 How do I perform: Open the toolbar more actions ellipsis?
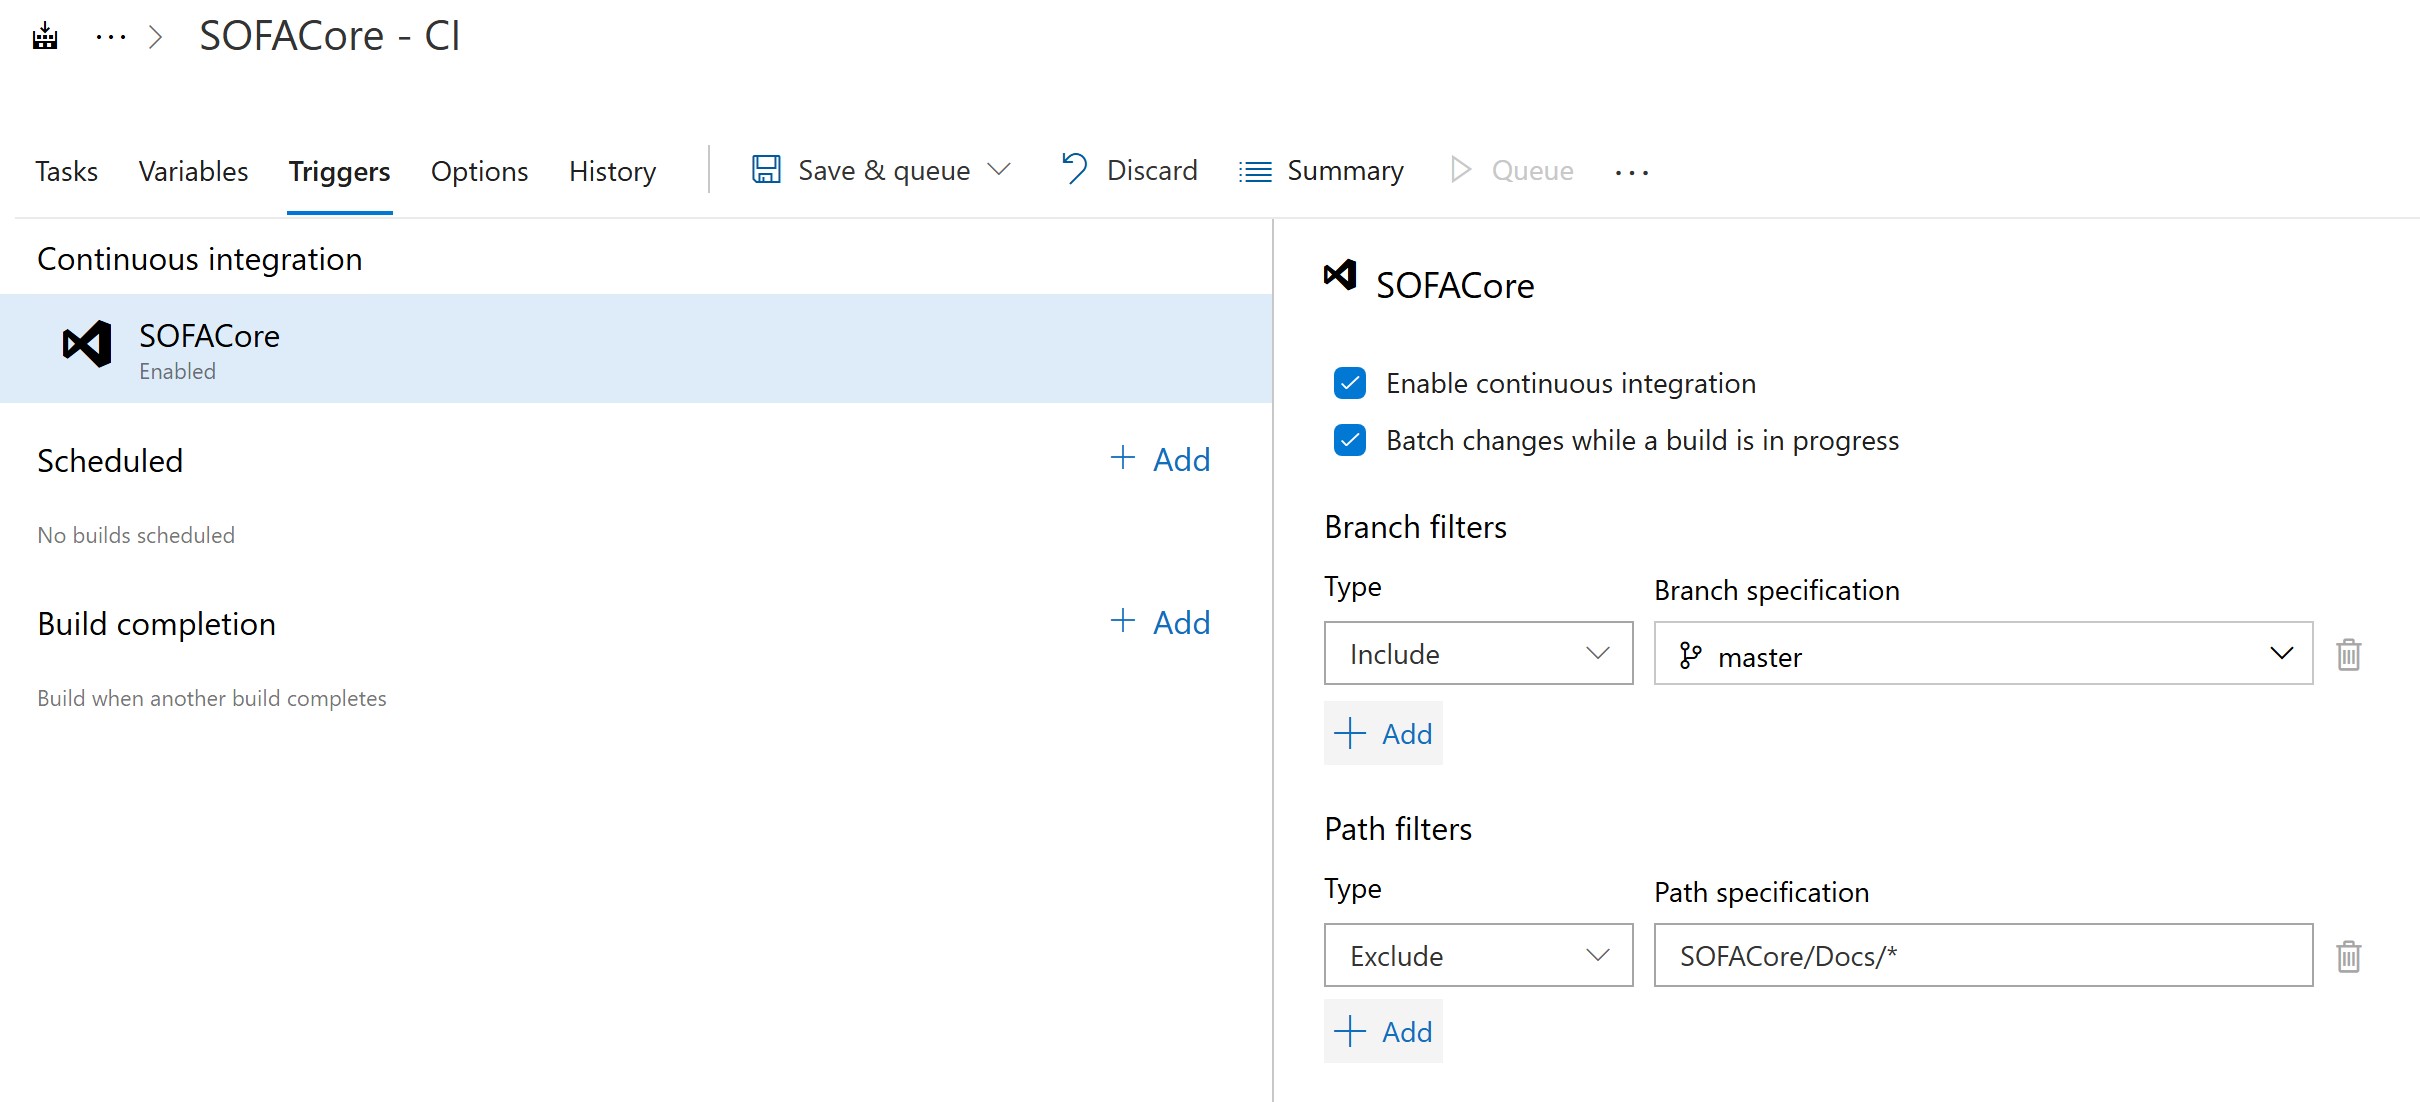(x=1631, y=173)
